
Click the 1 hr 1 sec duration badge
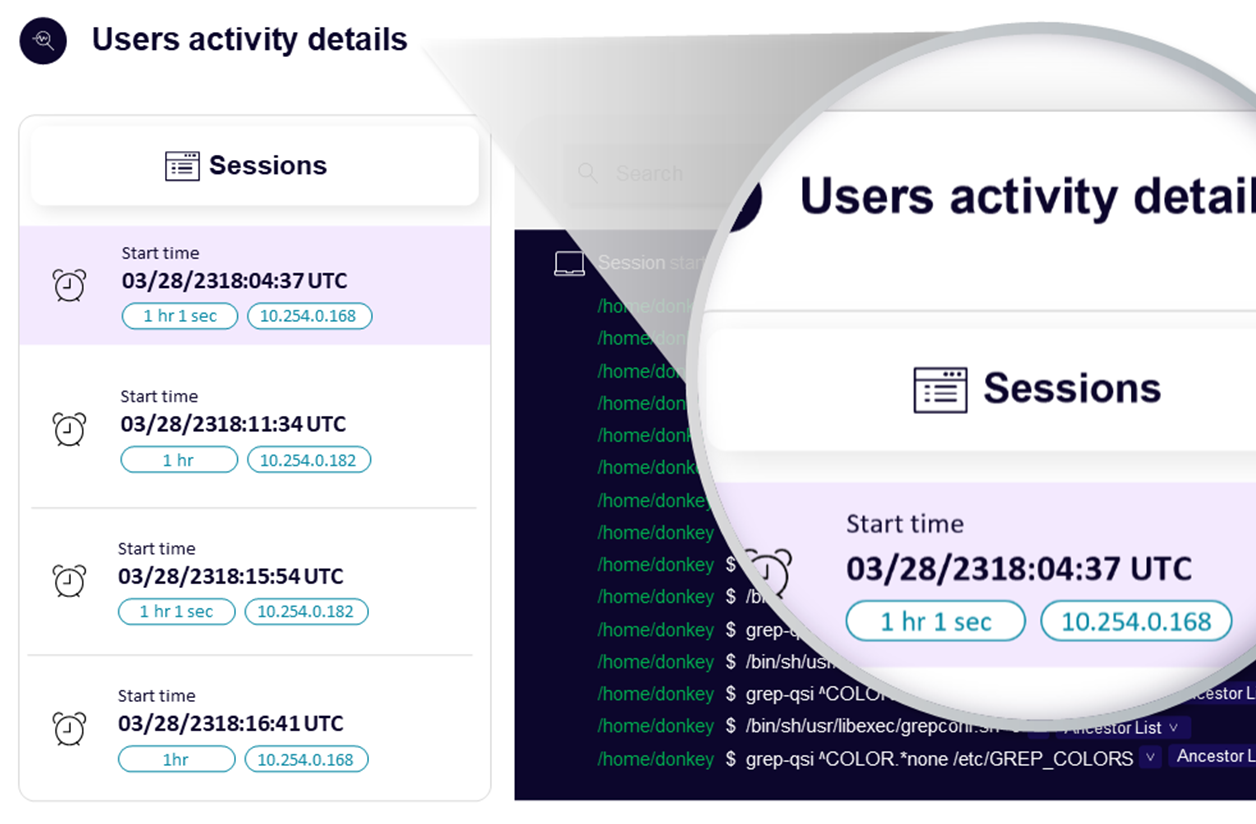point(179,316)
